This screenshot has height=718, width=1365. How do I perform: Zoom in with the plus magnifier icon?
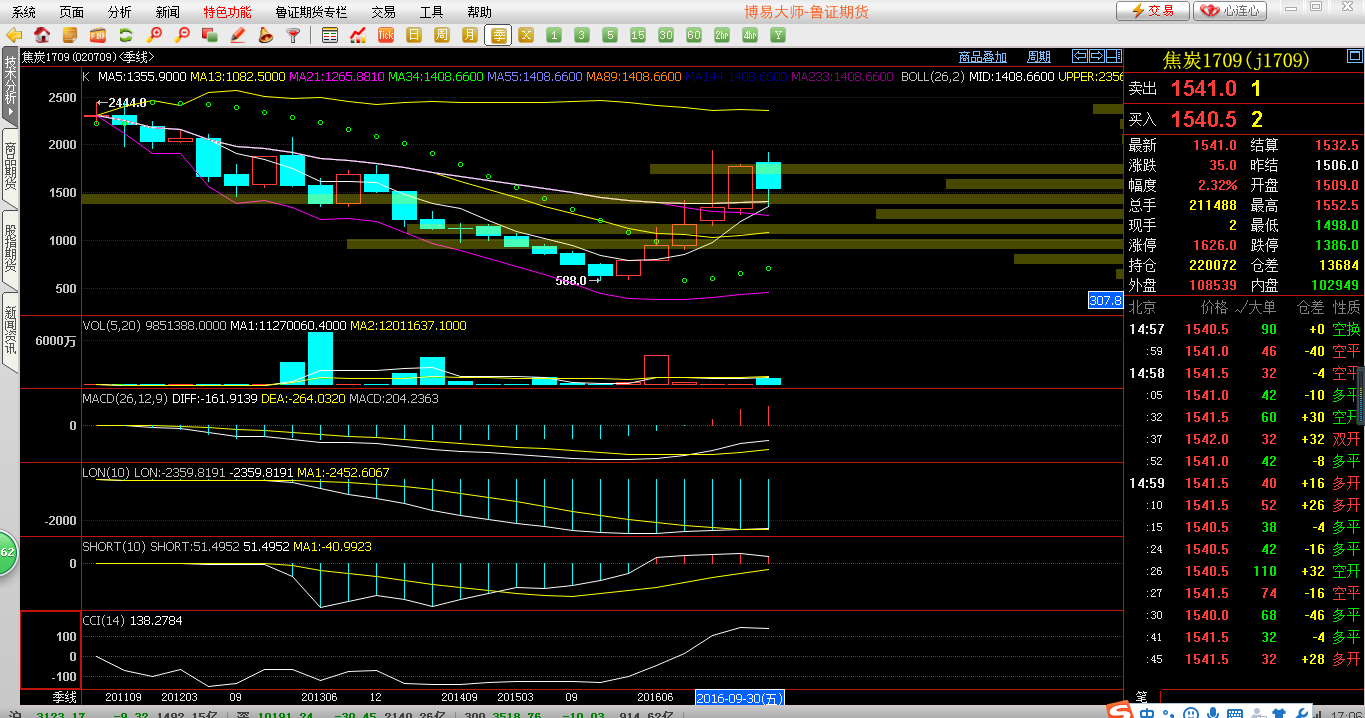154,36
